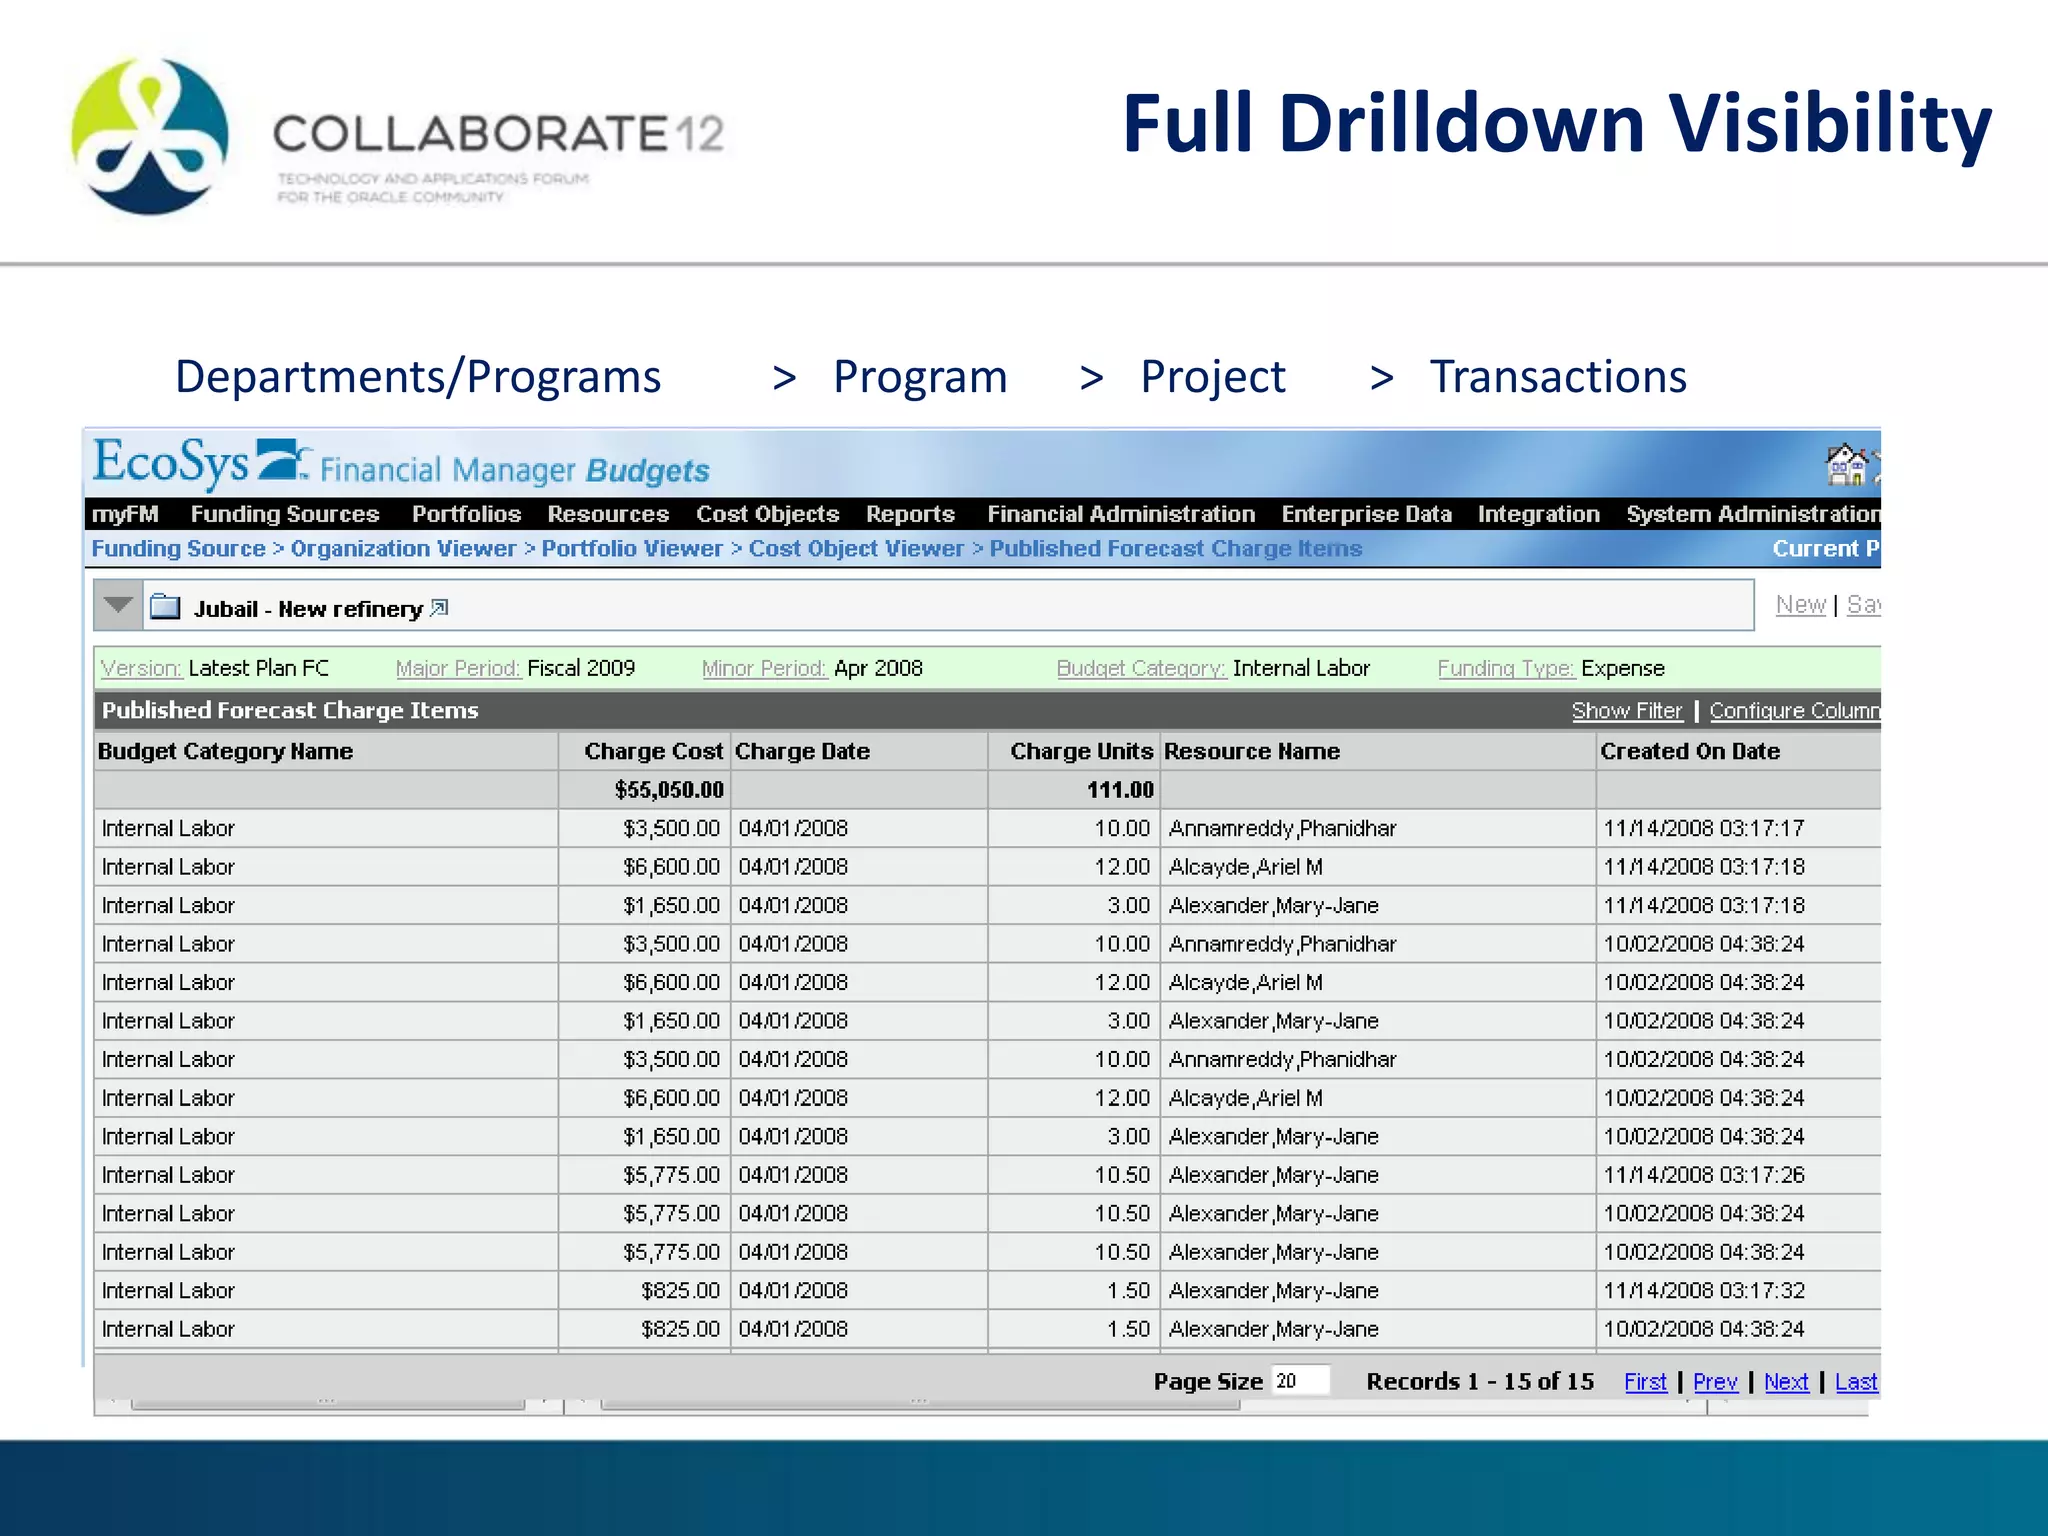Go to Organization Viewer breadcrumb

coord(403,549)
